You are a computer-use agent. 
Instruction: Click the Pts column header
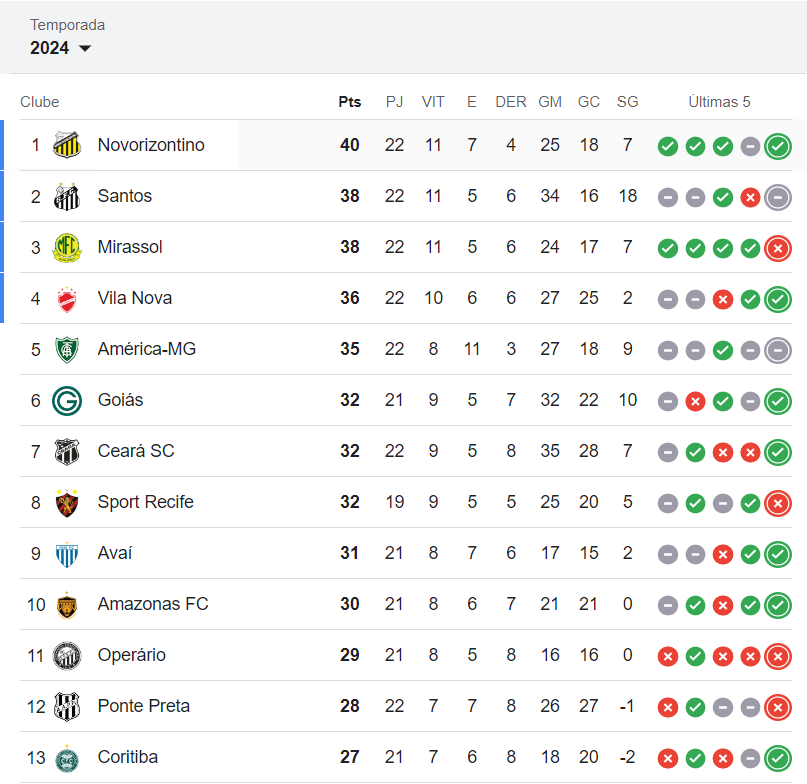pos(349,102)
